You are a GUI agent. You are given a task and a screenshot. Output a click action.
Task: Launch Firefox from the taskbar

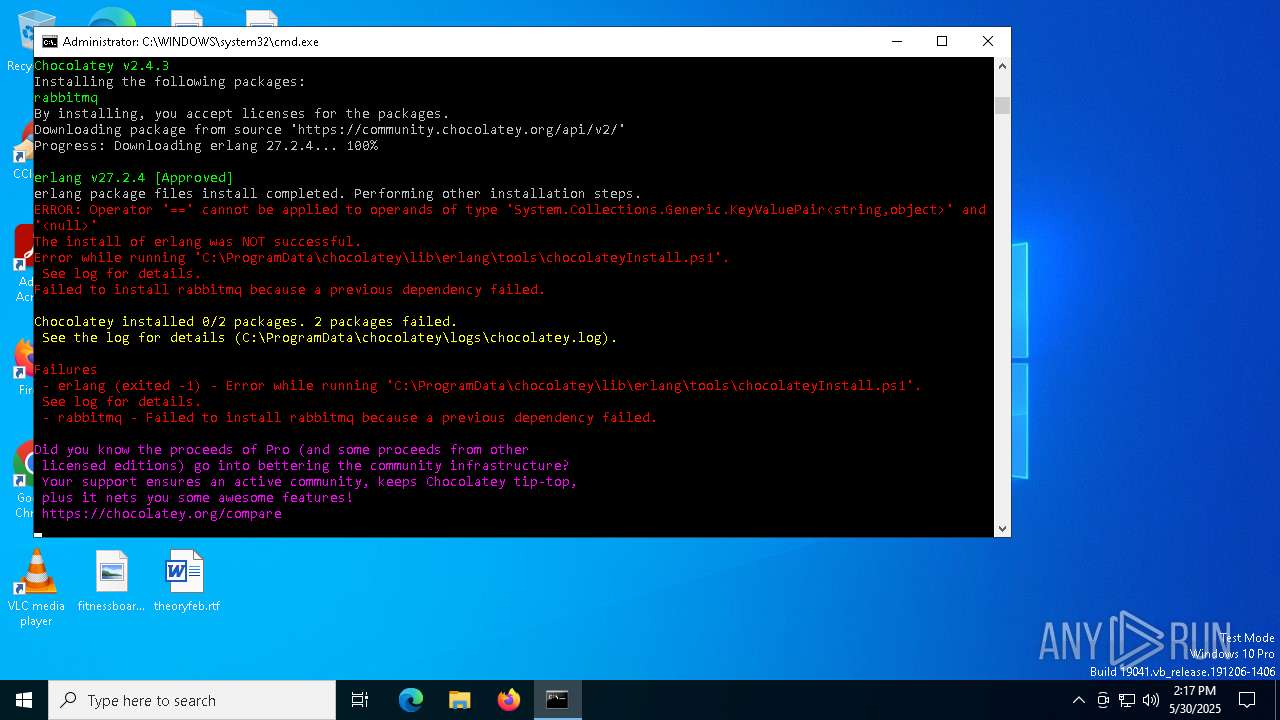click(x=508, y=700)
